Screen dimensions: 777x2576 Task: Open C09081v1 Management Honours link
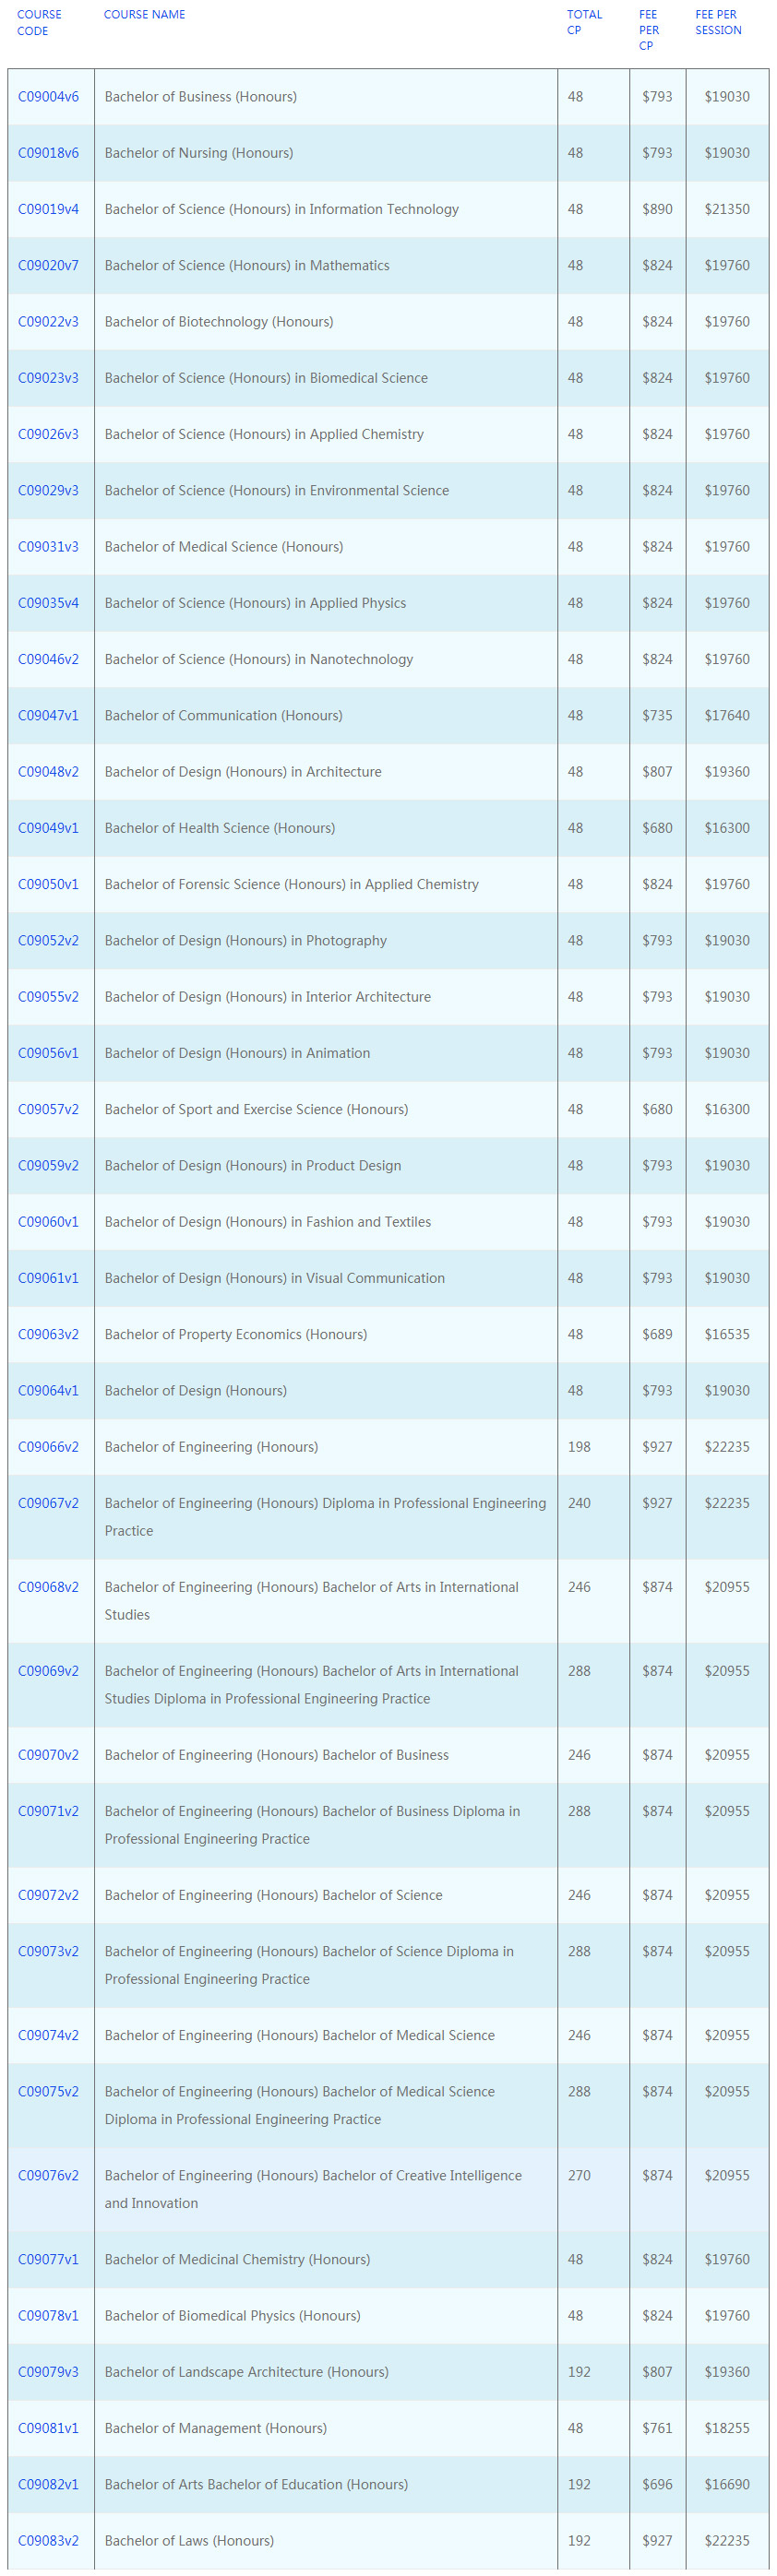point(48,2428)
